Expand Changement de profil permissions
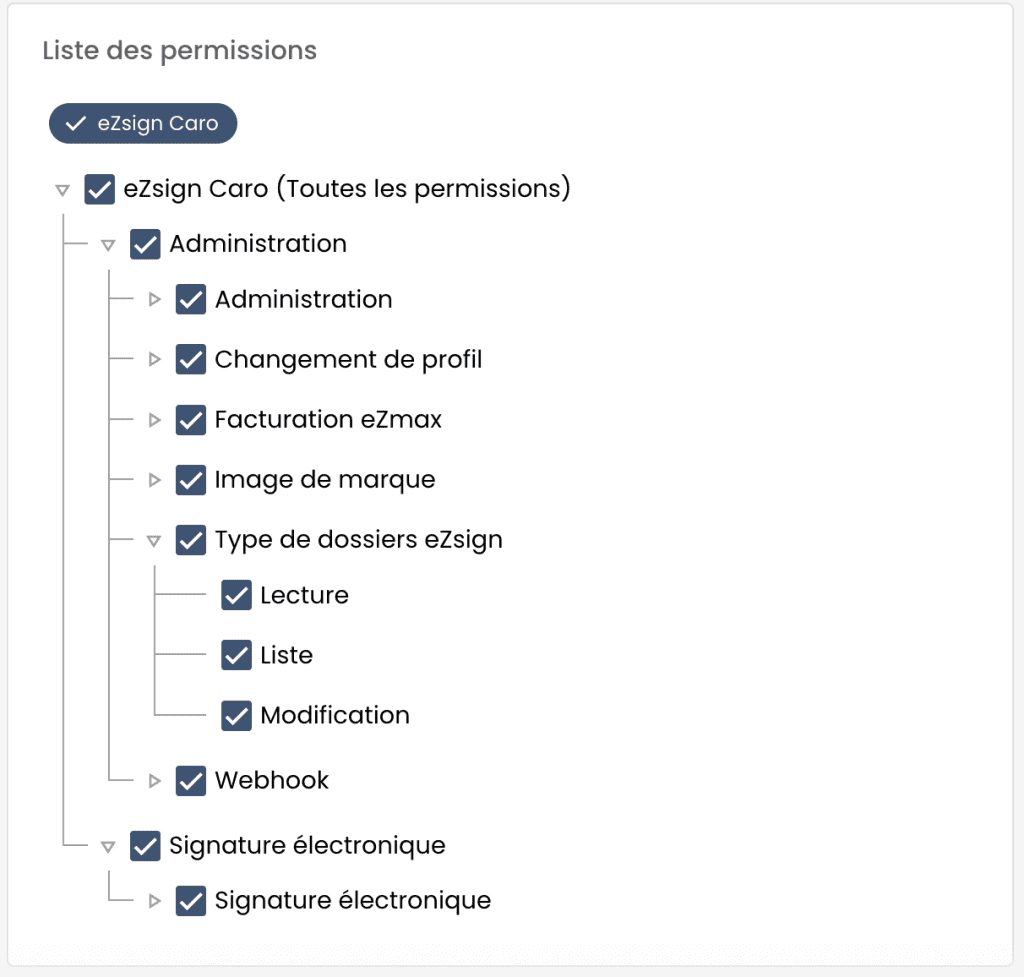Screen dimensions: 1024x977 coord(154,359)
